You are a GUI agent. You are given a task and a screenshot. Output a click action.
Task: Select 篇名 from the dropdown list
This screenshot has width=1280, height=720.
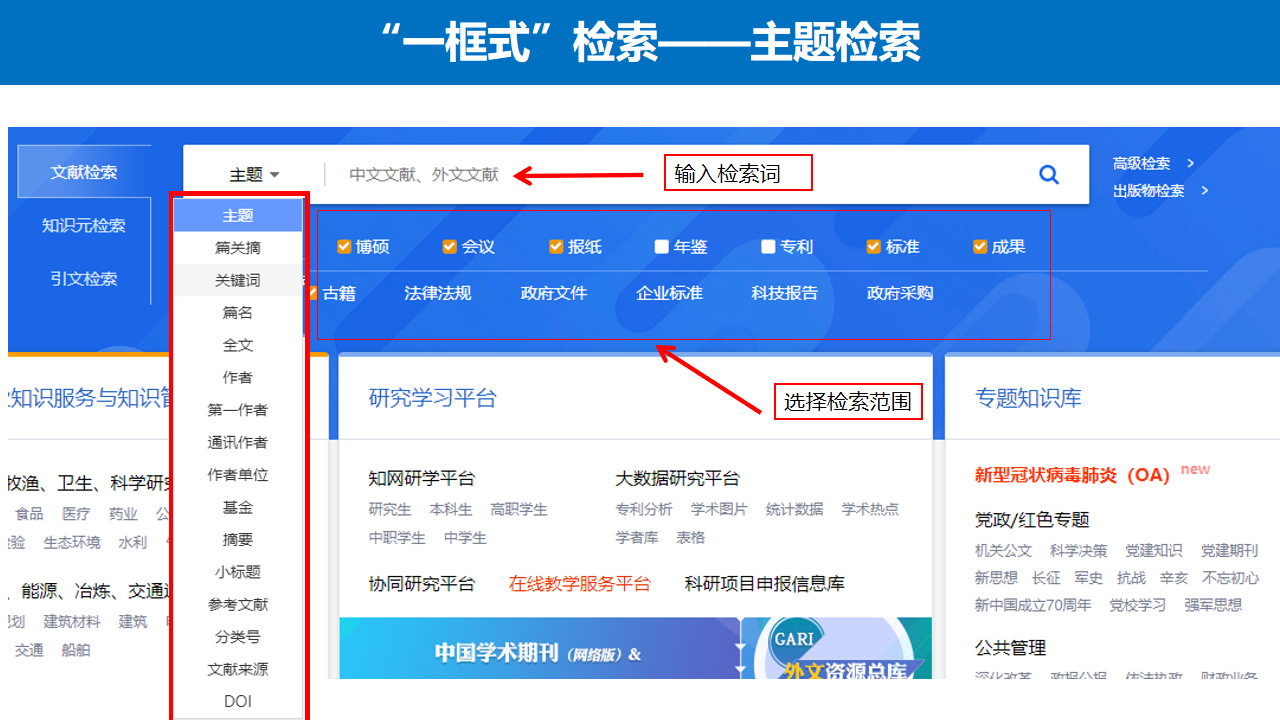(x=238, y=313)
